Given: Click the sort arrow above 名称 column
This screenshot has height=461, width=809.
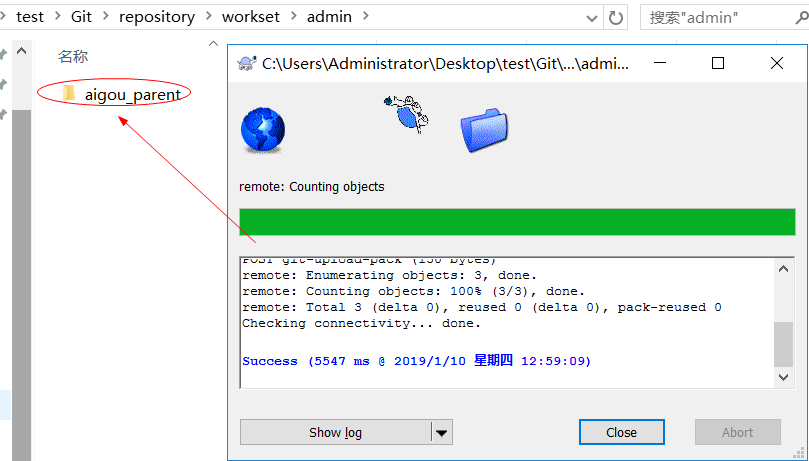Looking at the screenshot, I should (213, 44).
